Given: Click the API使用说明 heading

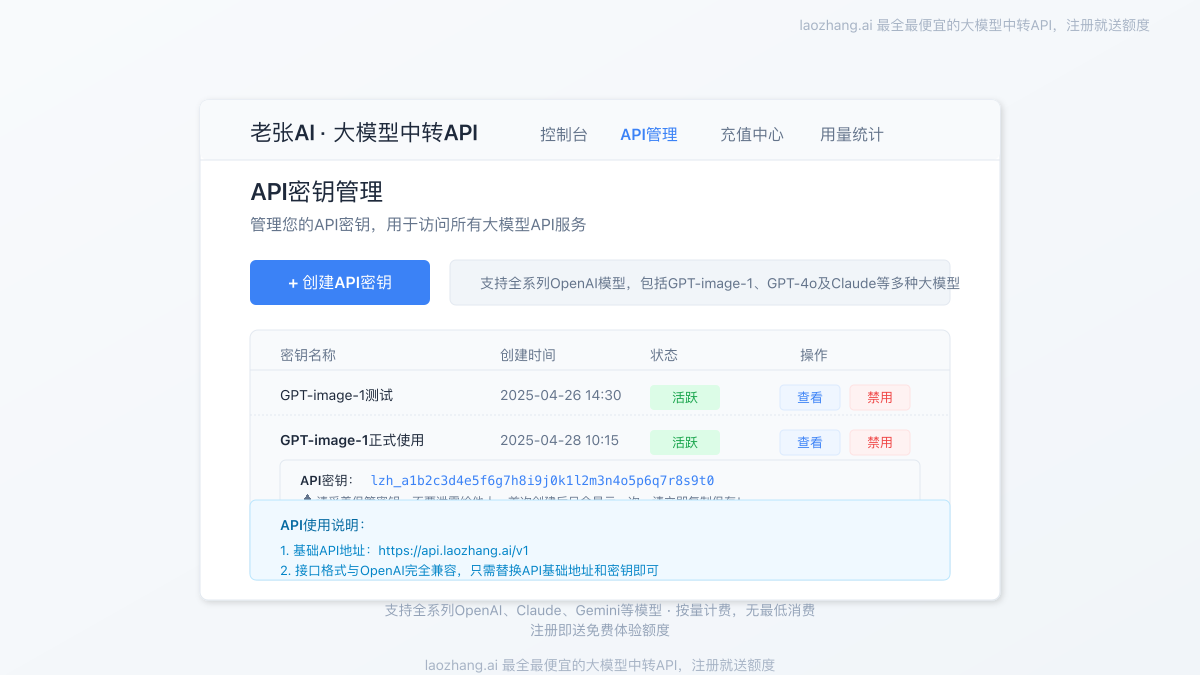Looking at the screenshot, I should coord(322,525).
